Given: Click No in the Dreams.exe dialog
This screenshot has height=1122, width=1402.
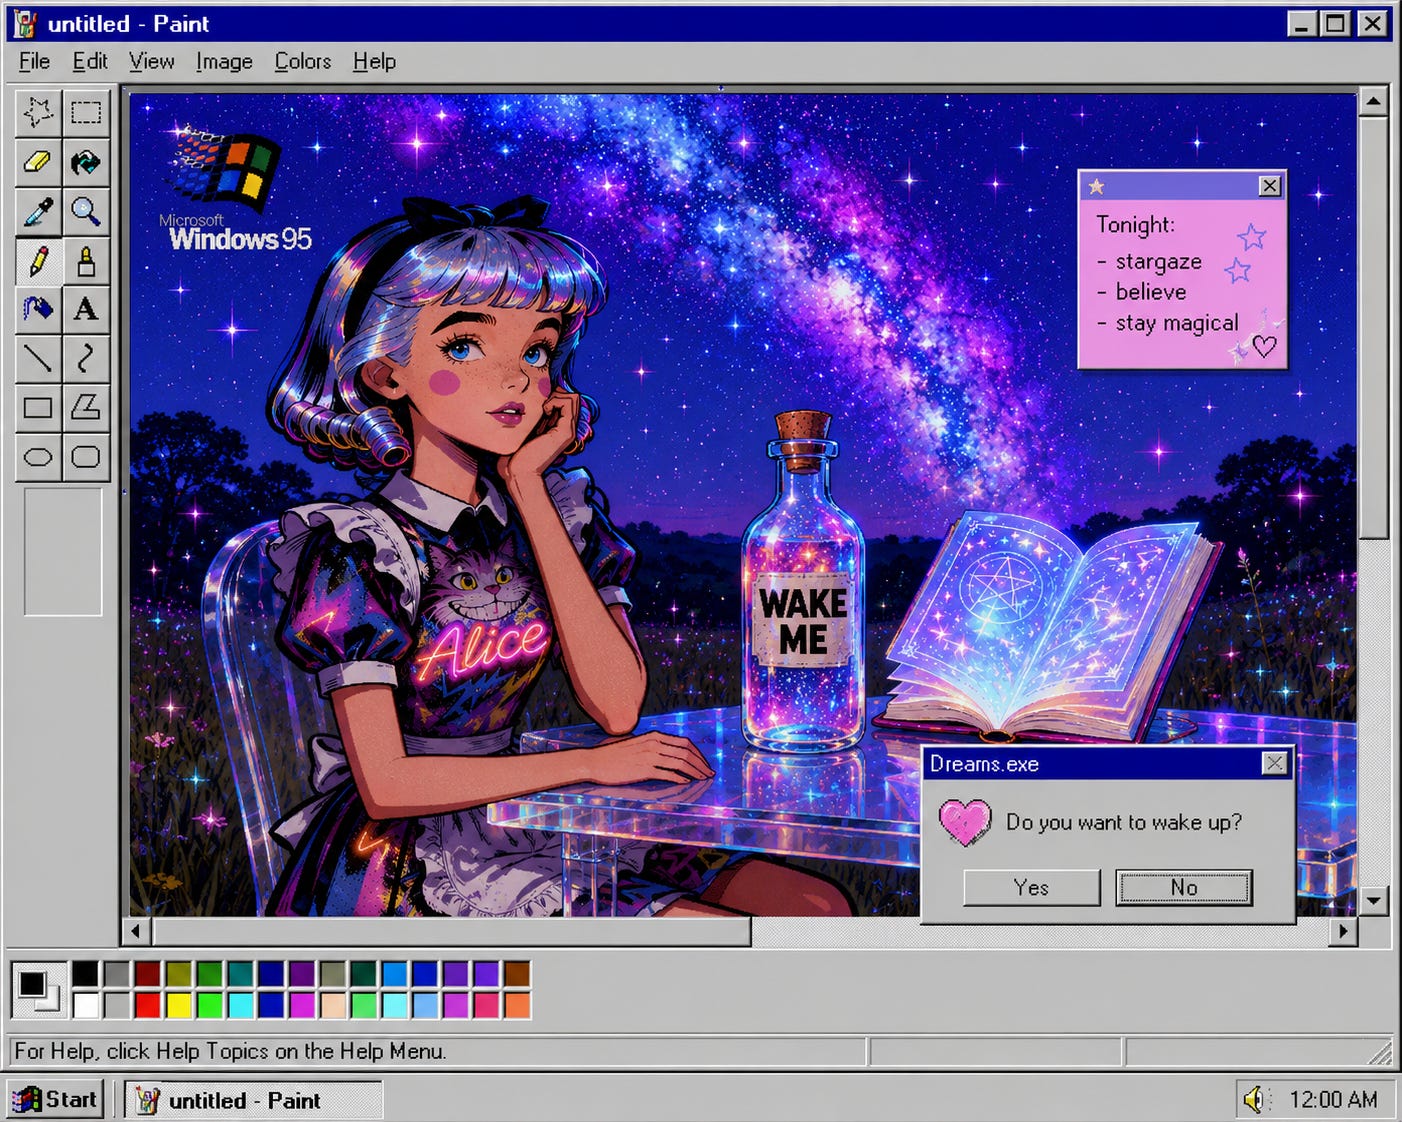Looking at the screenshot, I should [1184, 888].
